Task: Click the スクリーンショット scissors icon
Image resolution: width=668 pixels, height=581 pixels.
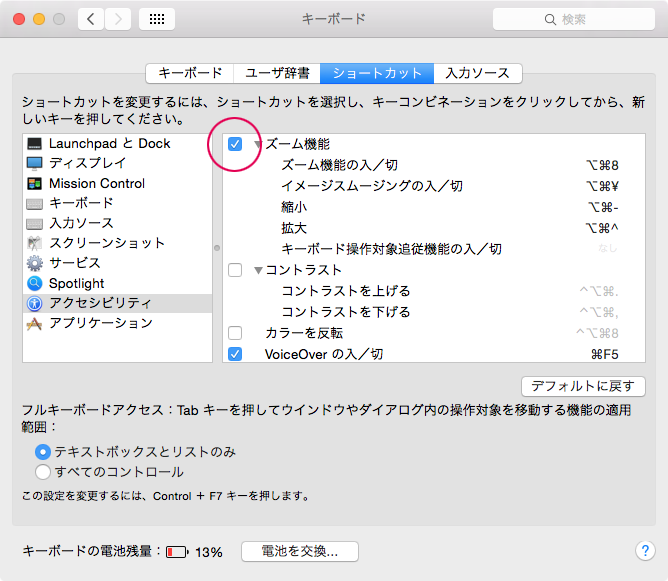Action: (x=35, y=243)
